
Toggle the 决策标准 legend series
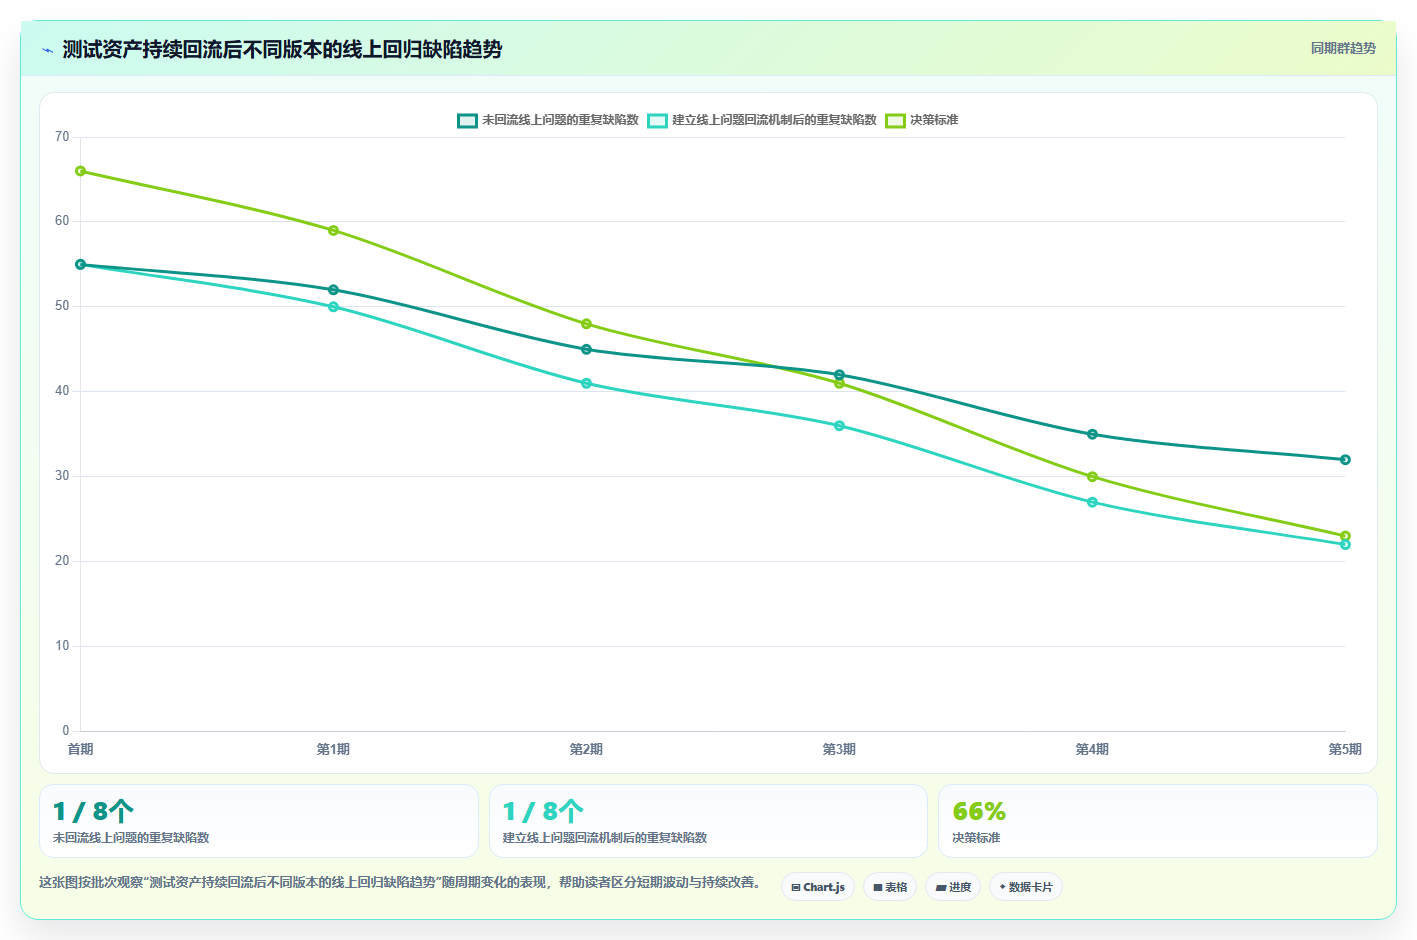coord(921,120)
